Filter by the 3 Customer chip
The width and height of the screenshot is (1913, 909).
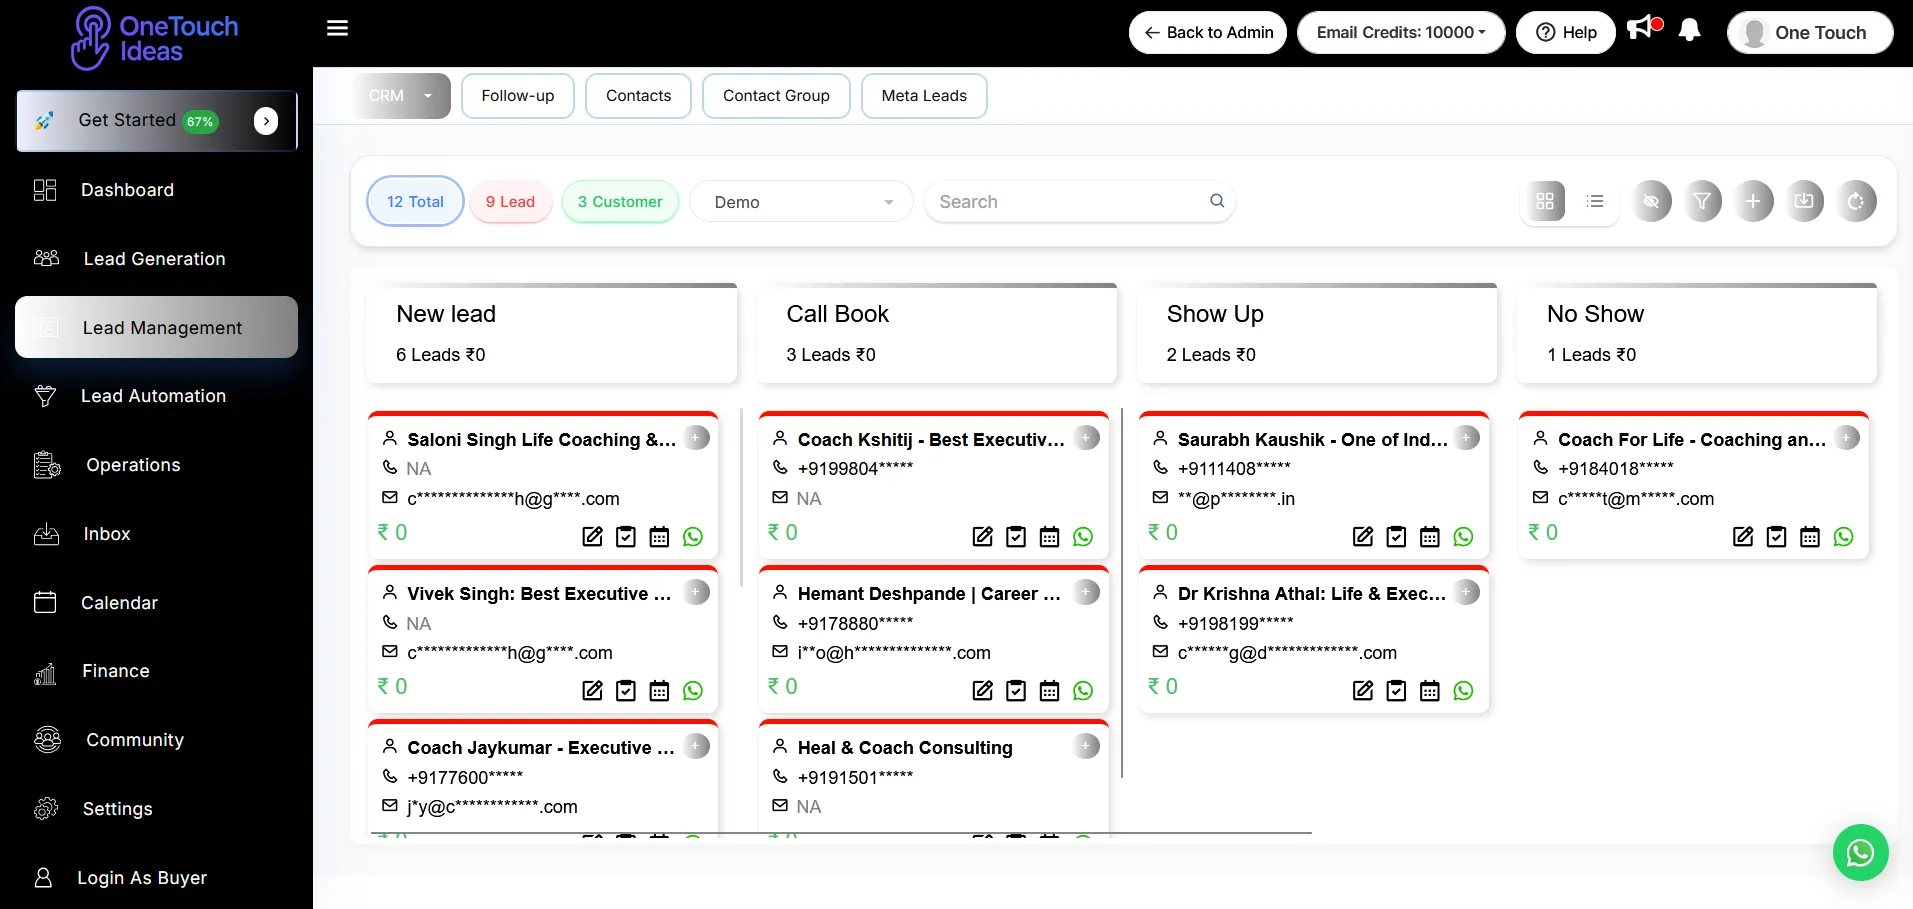point(619,202)
